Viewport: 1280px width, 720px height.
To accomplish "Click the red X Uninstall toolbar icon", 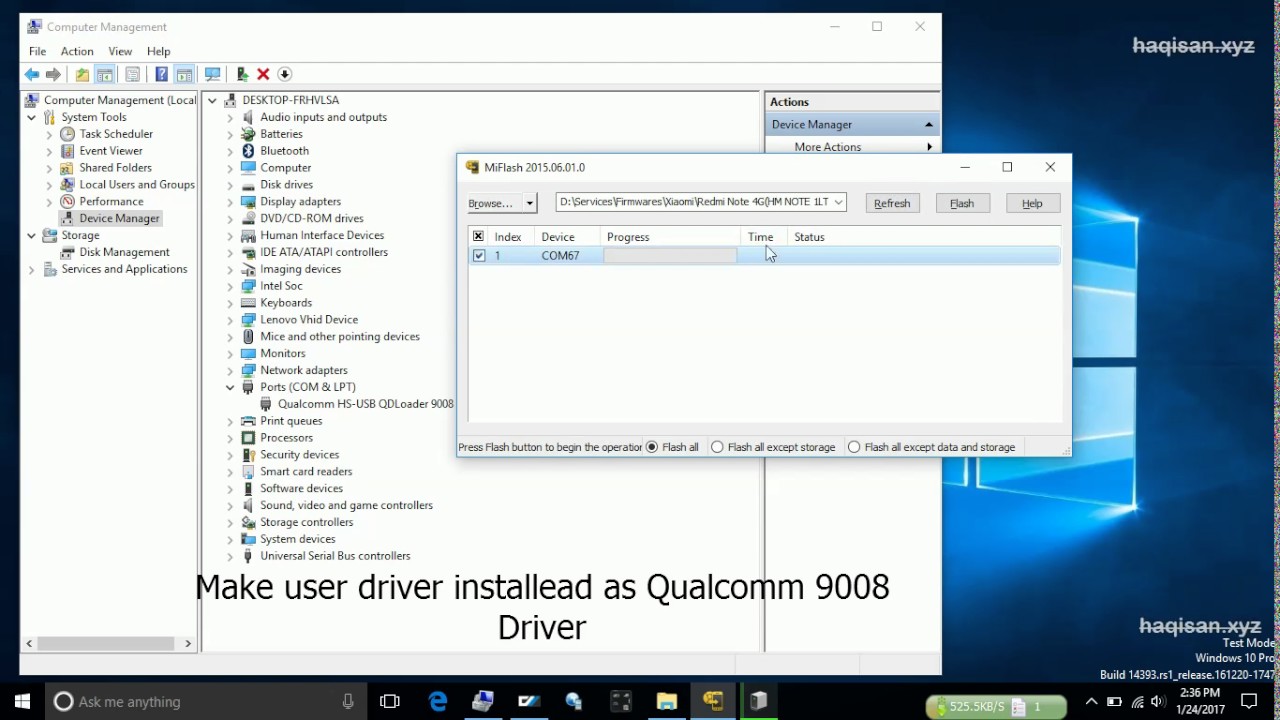I will coord(263,74).
